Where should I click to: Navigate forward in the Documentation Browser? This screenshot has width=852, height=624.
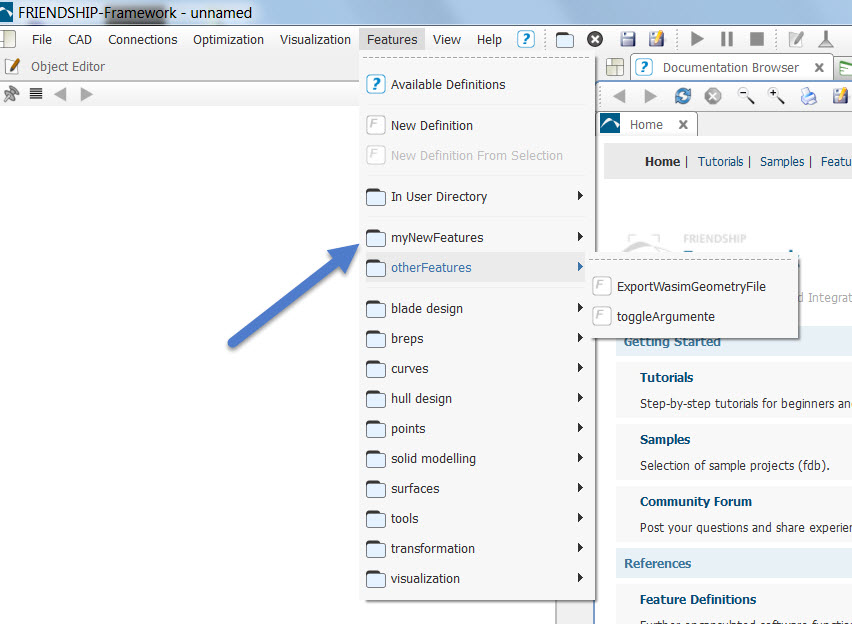[650, 96]
